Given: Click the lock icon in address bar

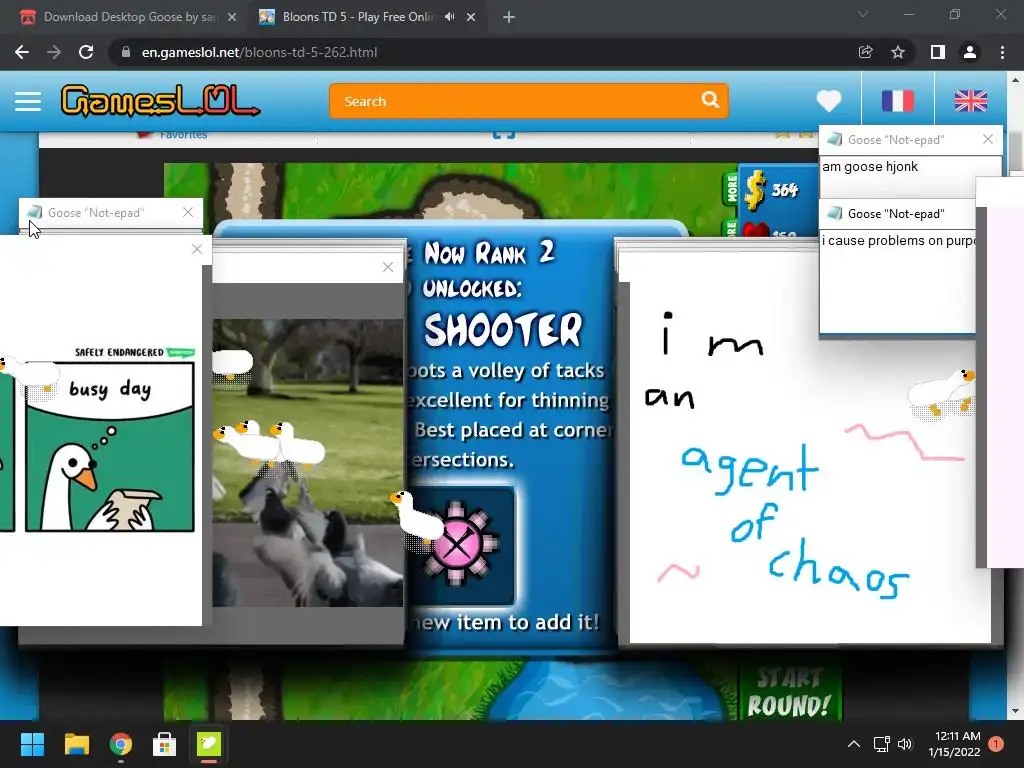Looking at the screenshot, I should (126, 52).
